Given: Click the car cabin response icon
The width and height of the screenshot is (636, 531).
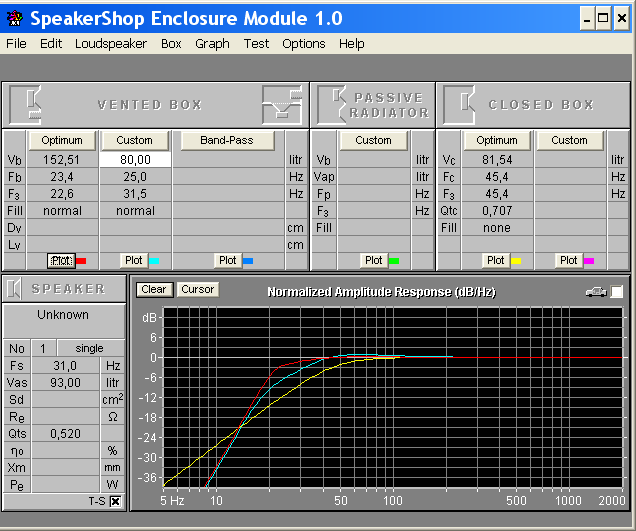Looking at the screenshot, I should pos(596,291).
